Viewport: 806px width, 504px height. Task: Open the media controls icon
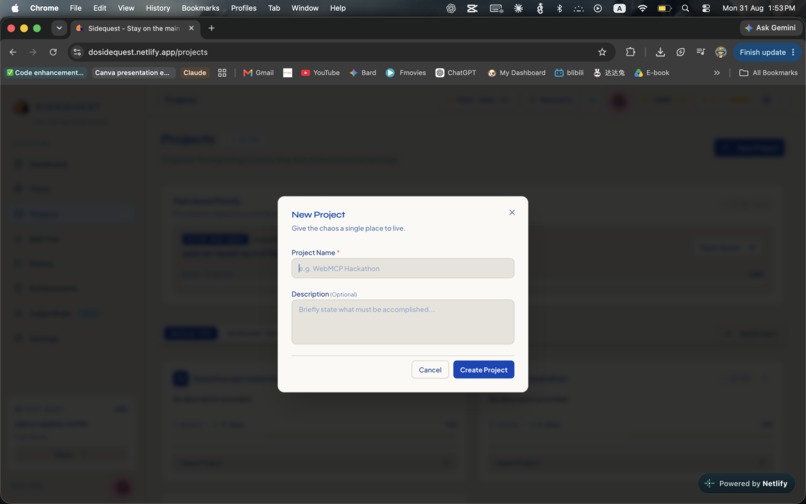(701, 52)
